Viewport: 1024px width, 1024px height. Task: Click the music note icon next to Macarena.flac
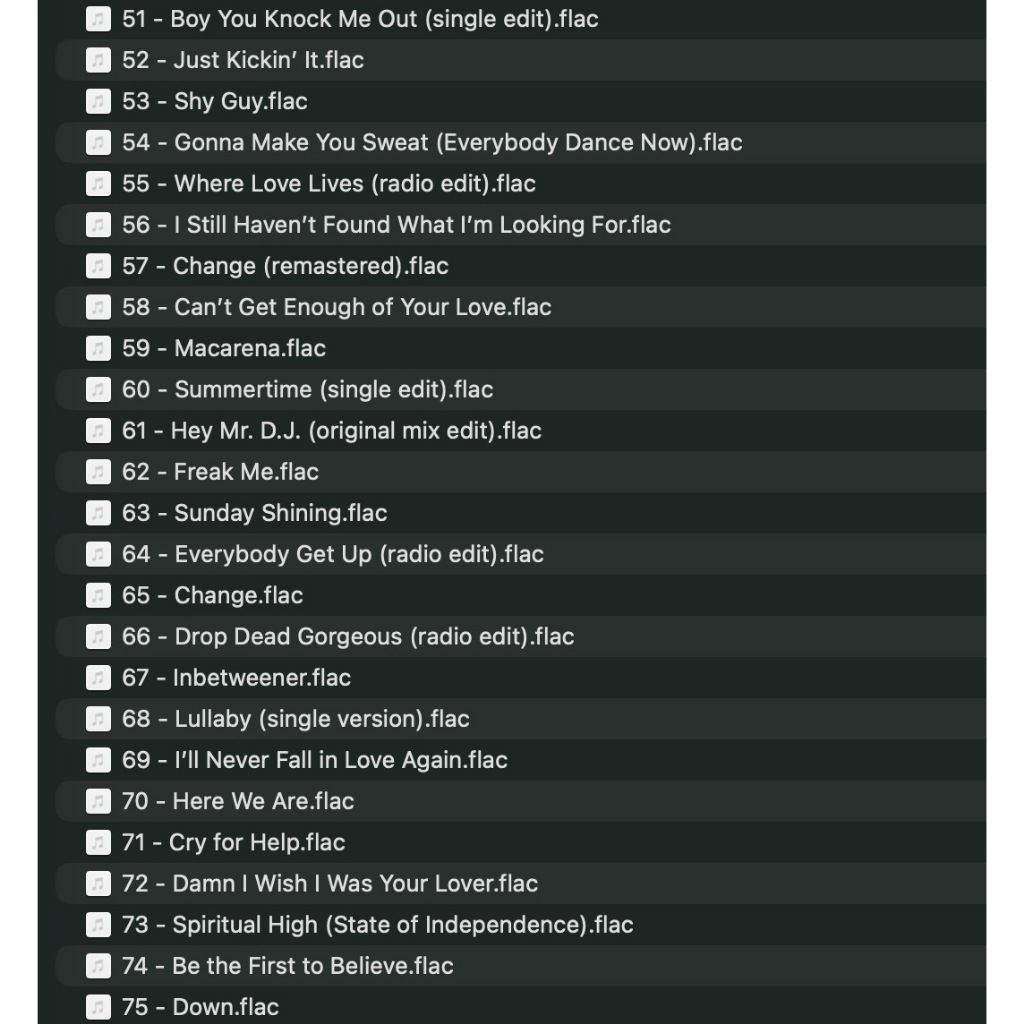click(98, 348)
